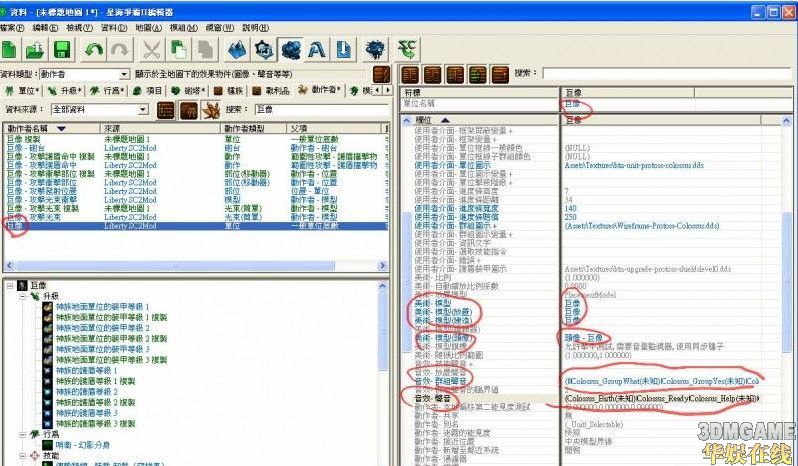Image resolution: width=798 pixels, height=466 pixels.
Task: Click value 頭像 - 巨像 in fields table
Action: [x=583, y=338]
